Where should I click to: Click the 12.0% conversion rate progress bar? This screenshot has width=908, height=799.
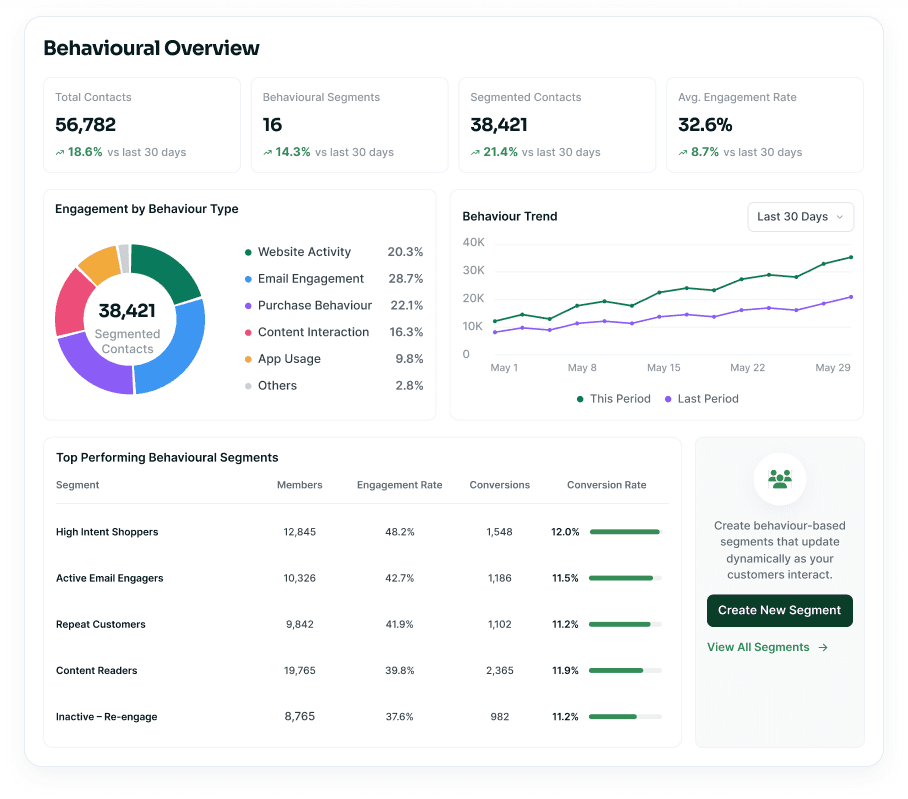click(x=625, y=532)
